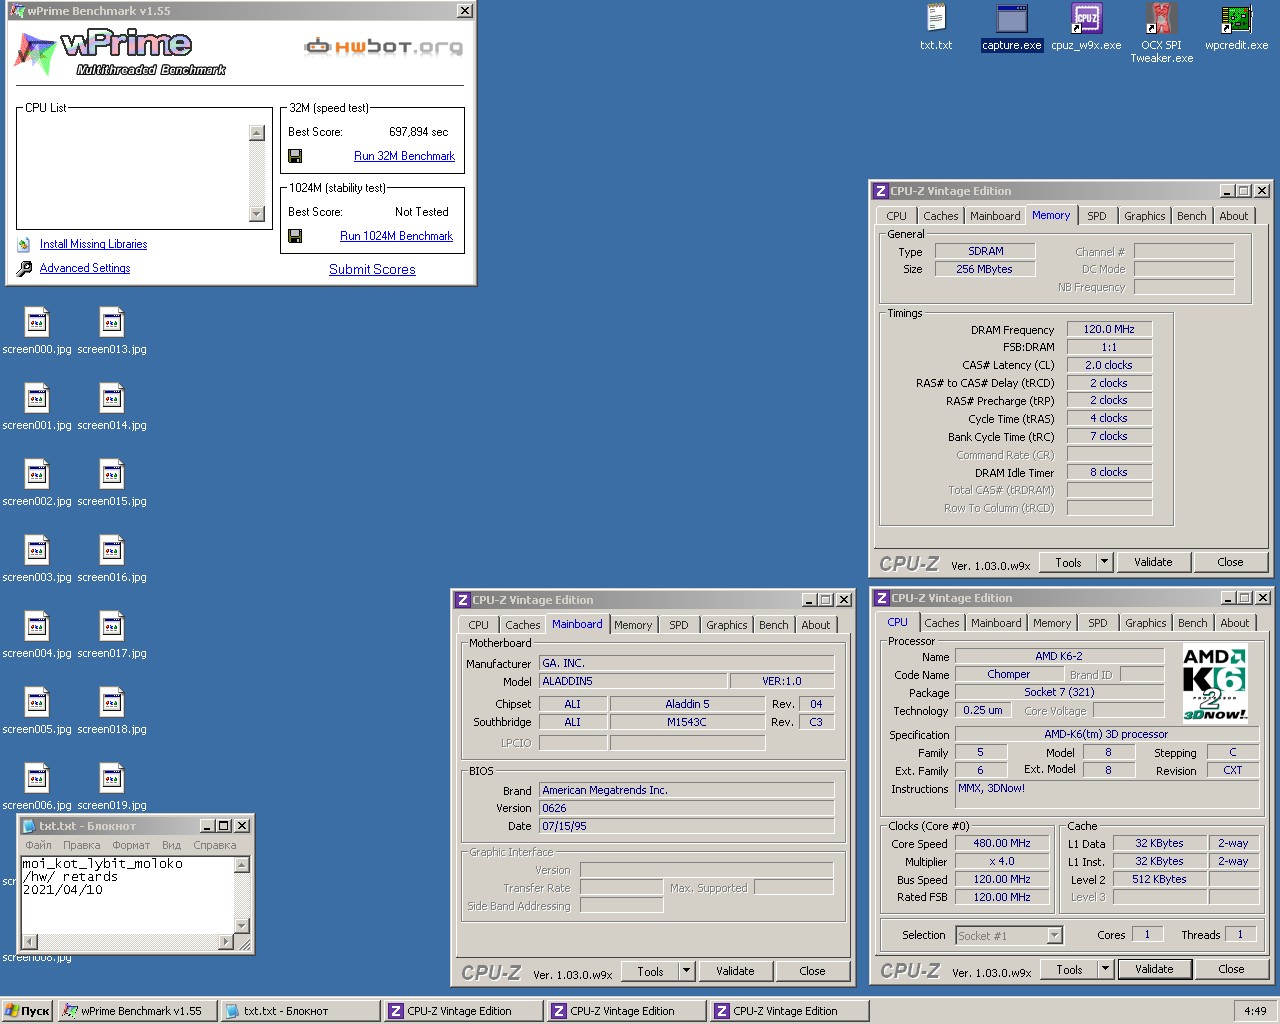Open the Advanced Settings link
1280x1024 pixels.
click(85, 268)
